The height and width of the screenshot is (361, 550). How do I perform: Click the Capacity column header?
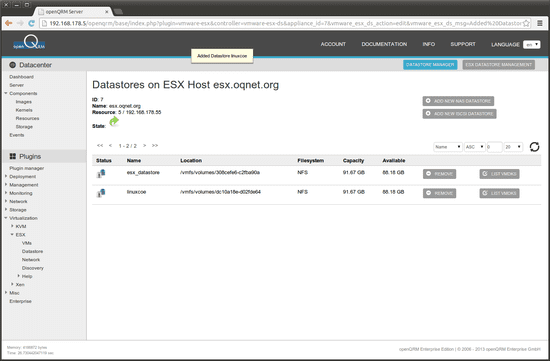pyautogui.click(x=353, y=161)
